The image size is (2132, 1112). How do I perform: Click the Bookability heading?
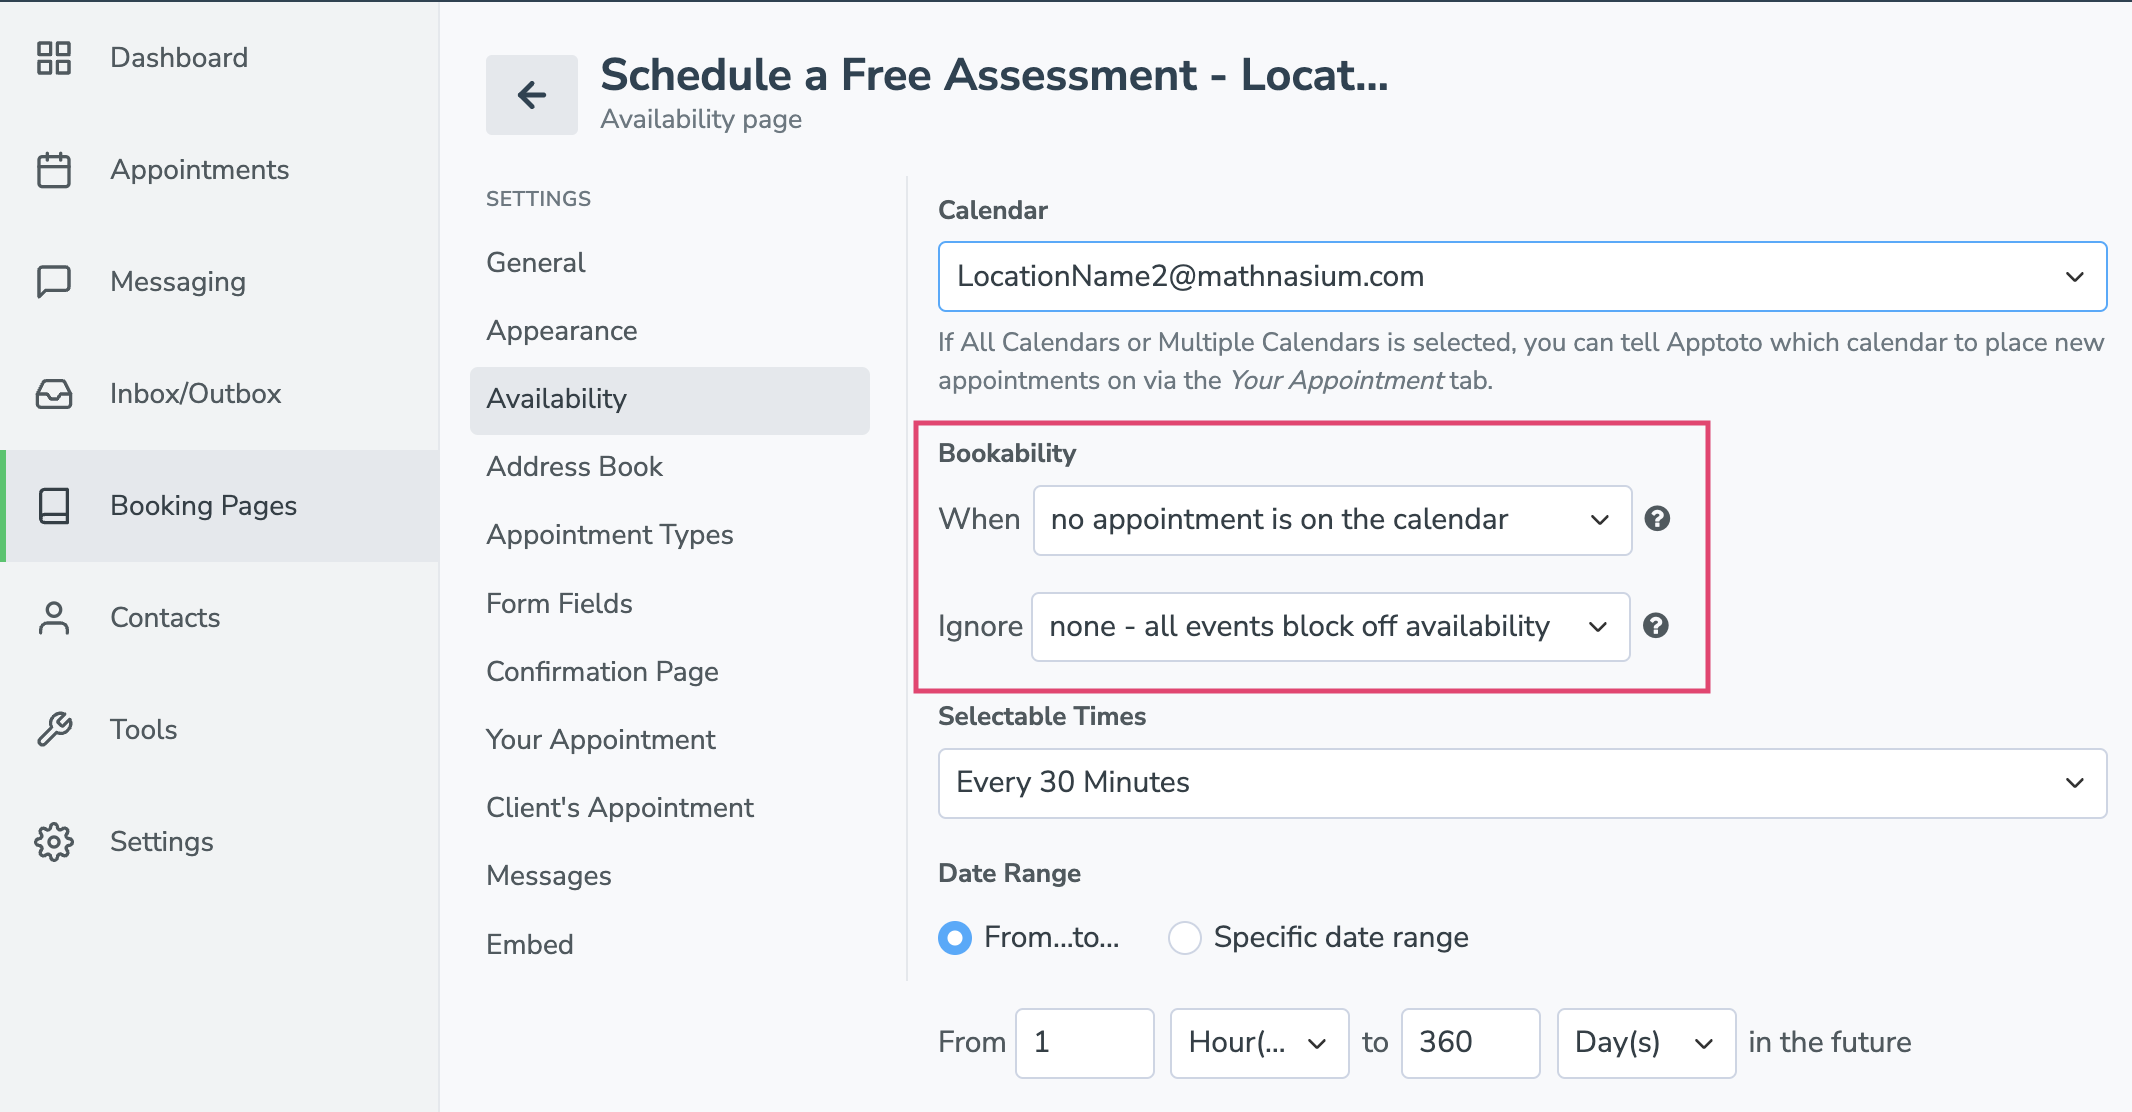(1007, 453)
